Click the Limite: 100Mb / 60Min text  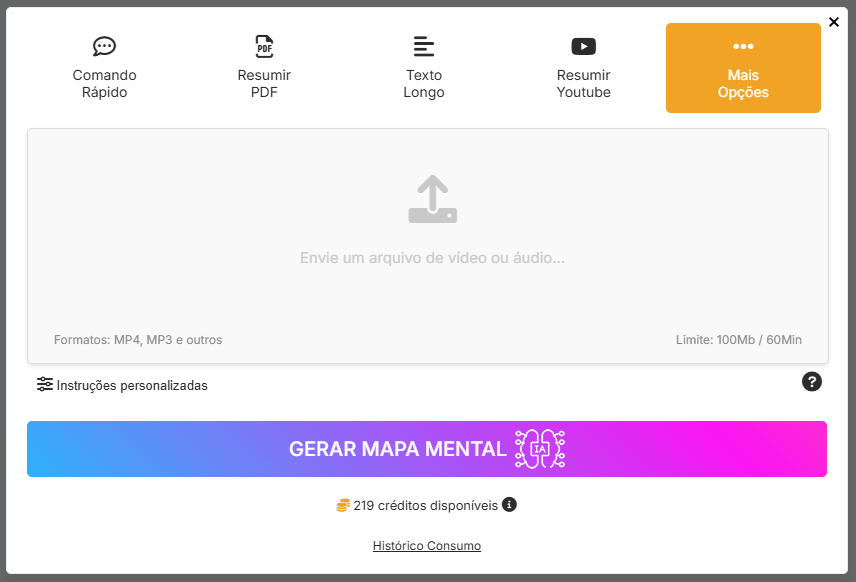coord(739,340)
